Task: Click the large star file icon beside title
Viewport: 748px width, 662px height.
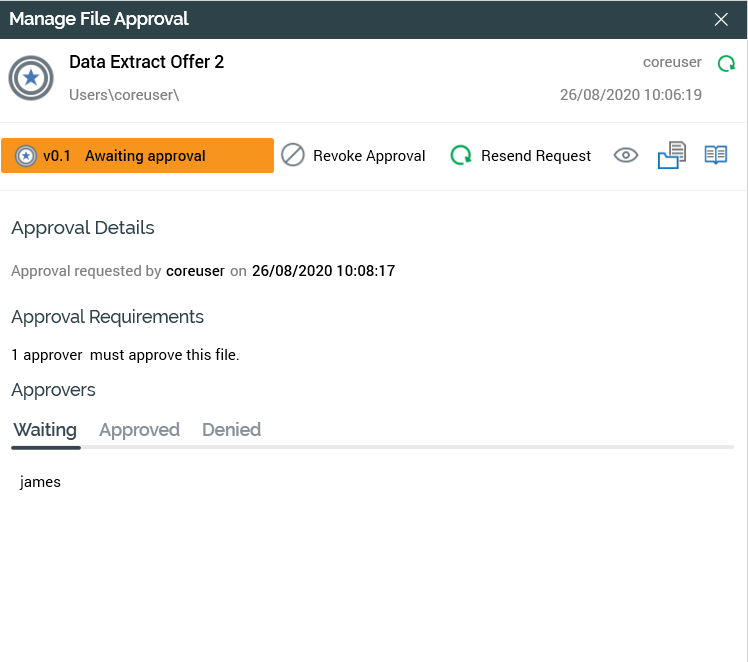Action: (x=31, y=78)
